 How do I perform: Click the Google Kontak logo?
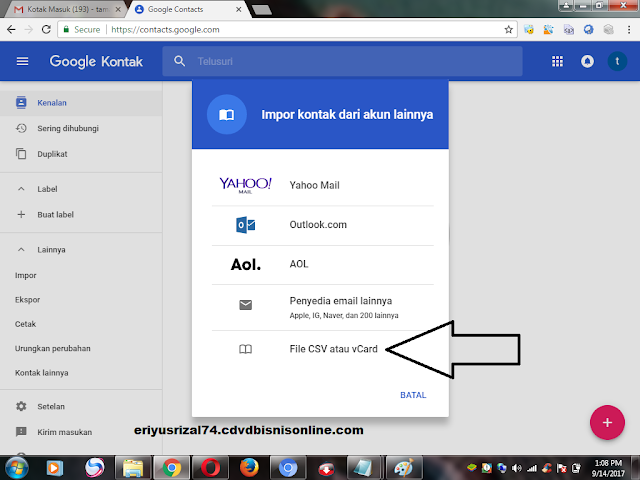point(96,61)
